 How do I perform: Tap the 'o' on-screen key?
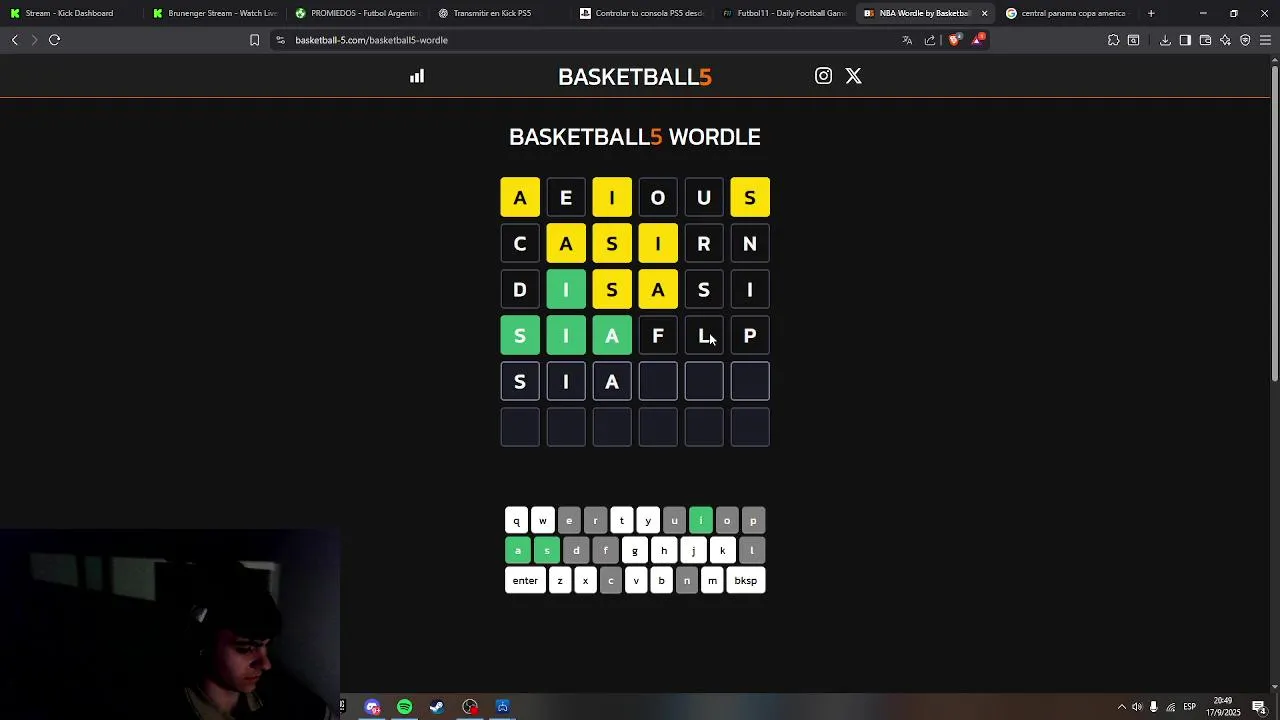[727, 520]
